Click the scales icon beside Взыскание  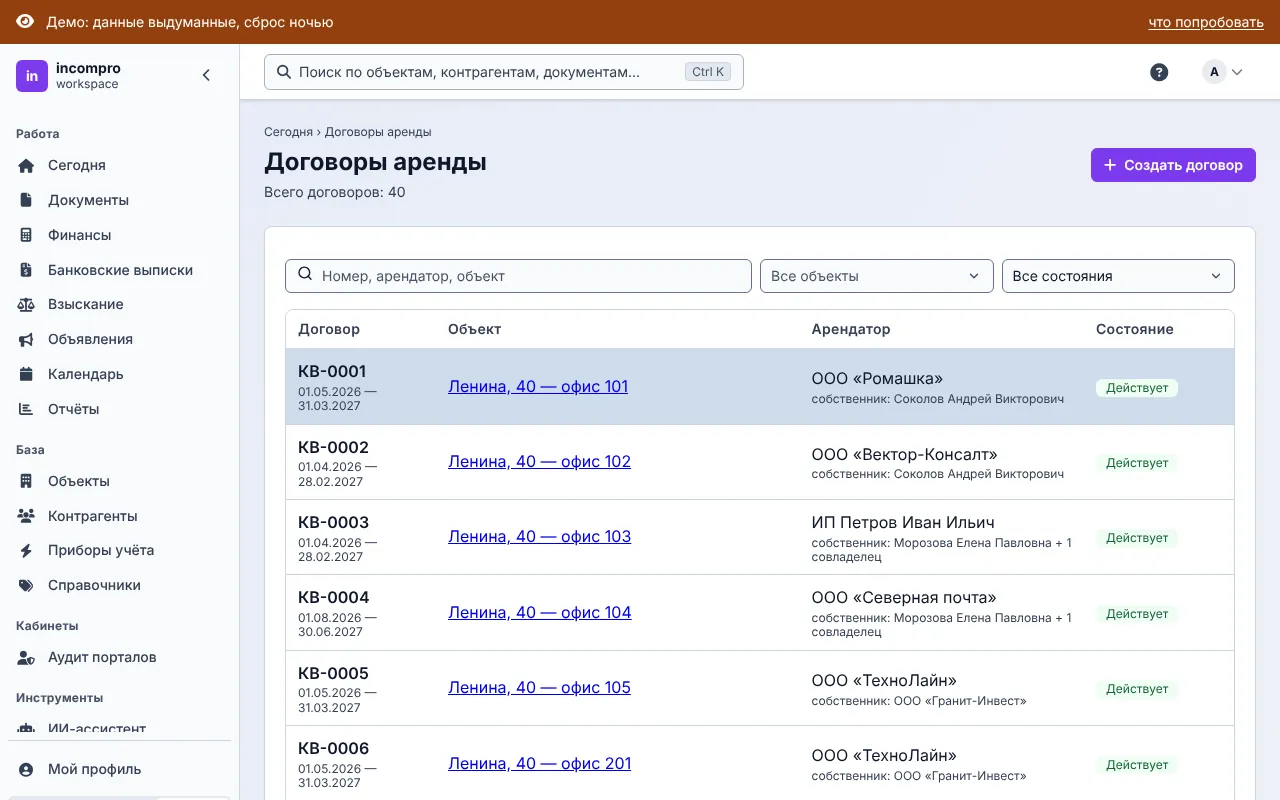pyautogui.click(x=27, y=304)
